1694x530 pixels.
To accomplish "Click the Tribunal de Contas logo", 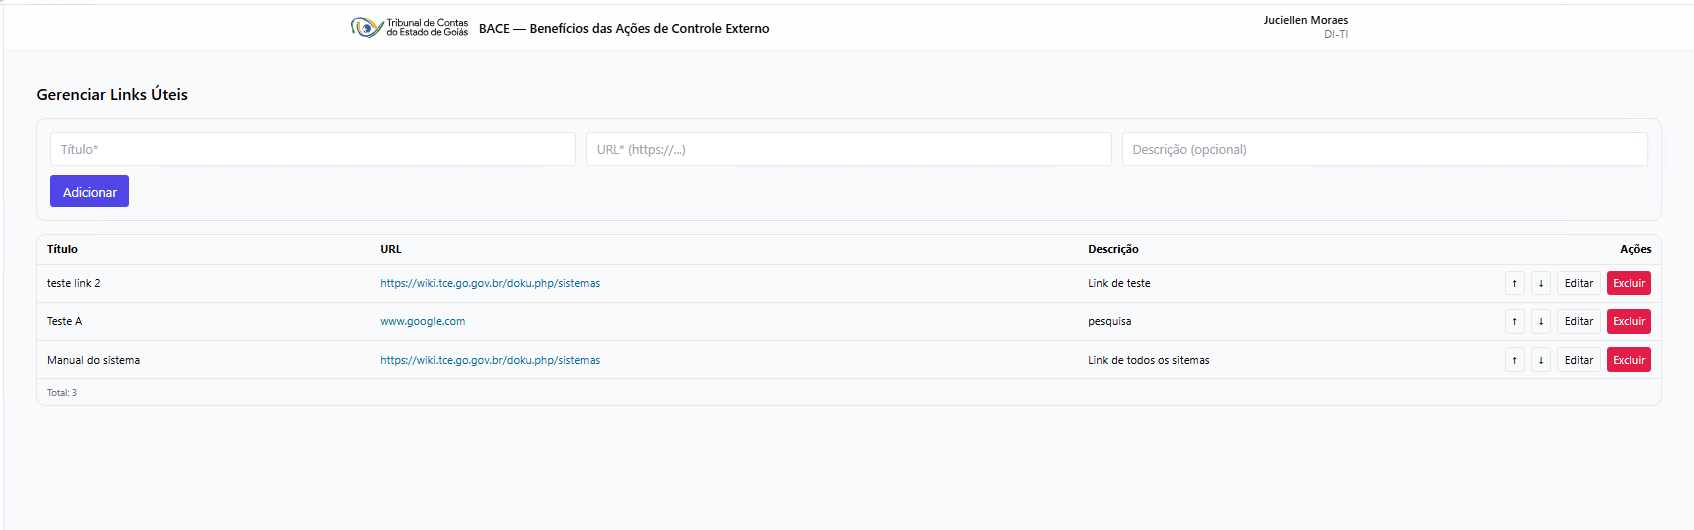I will (409, 28).
